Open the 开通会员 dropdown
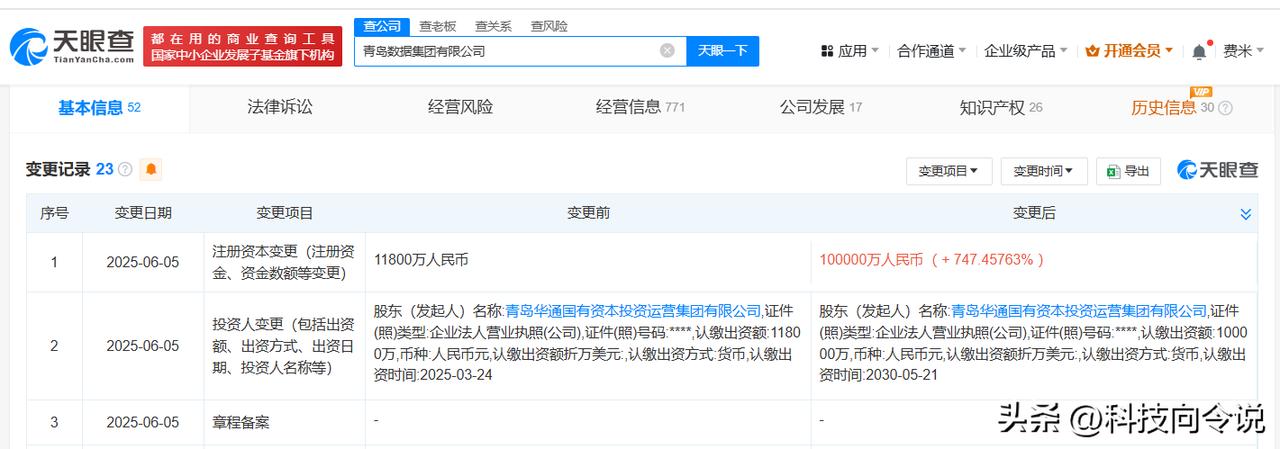 pos(1130,51)
